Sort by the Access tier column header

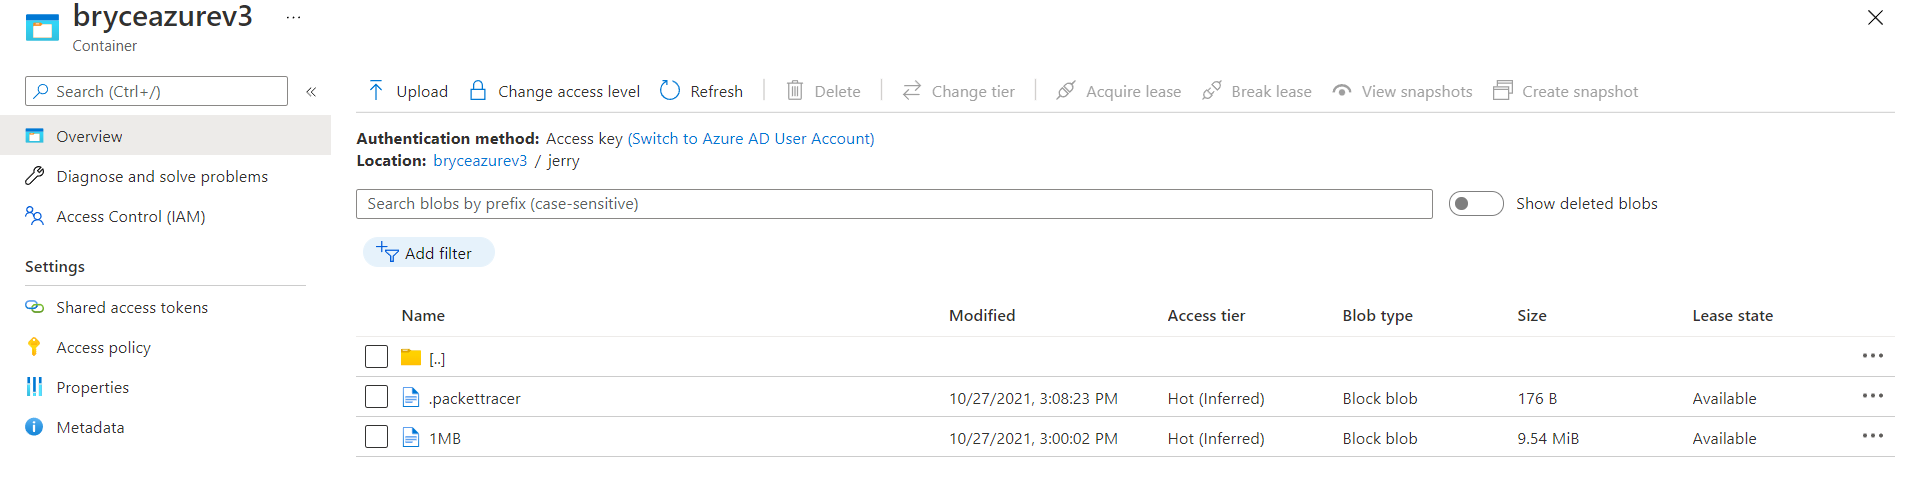(x=1206, y=315)
